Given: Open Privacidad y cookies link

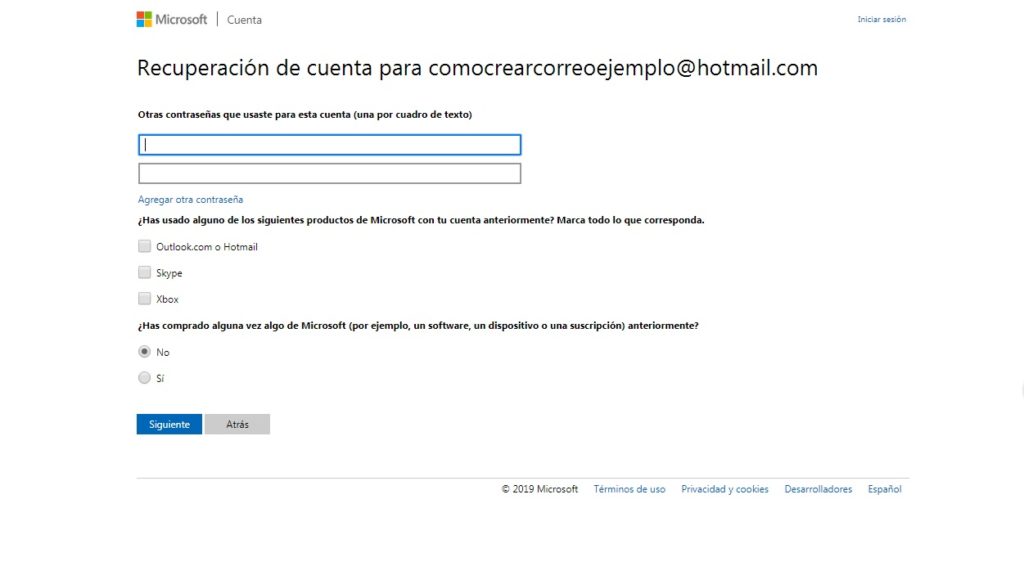Looking at the screenshot, I should [725, 489].
